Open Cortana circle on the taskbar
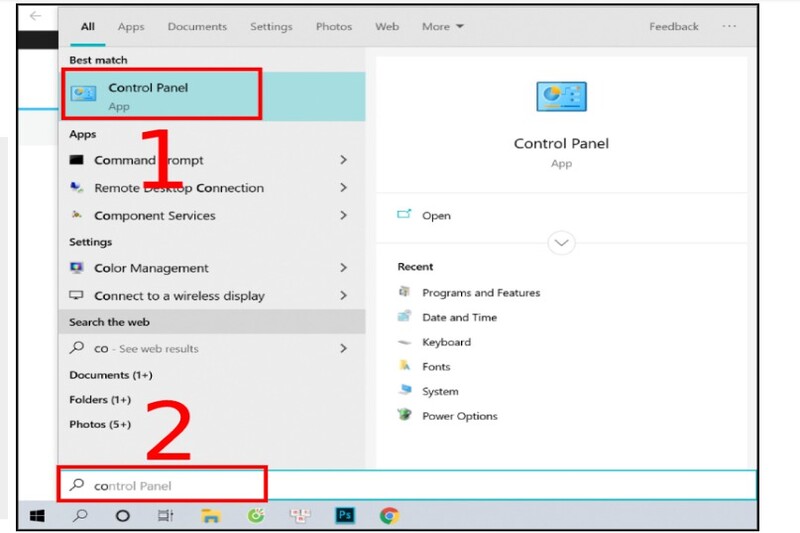 click(122, 516)
